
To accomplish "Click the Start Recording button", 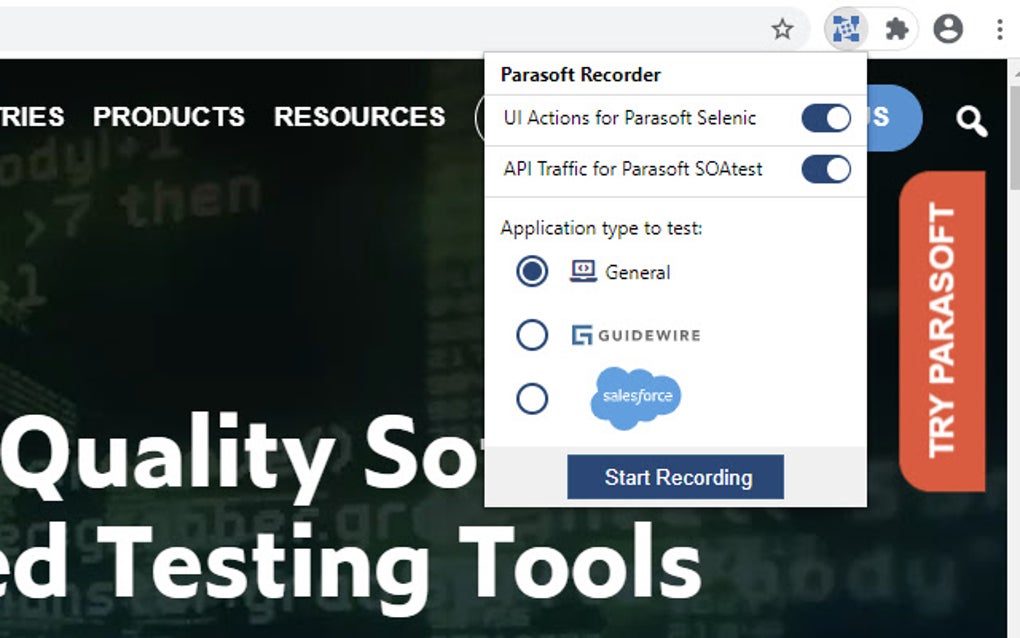I will point(675,477).
